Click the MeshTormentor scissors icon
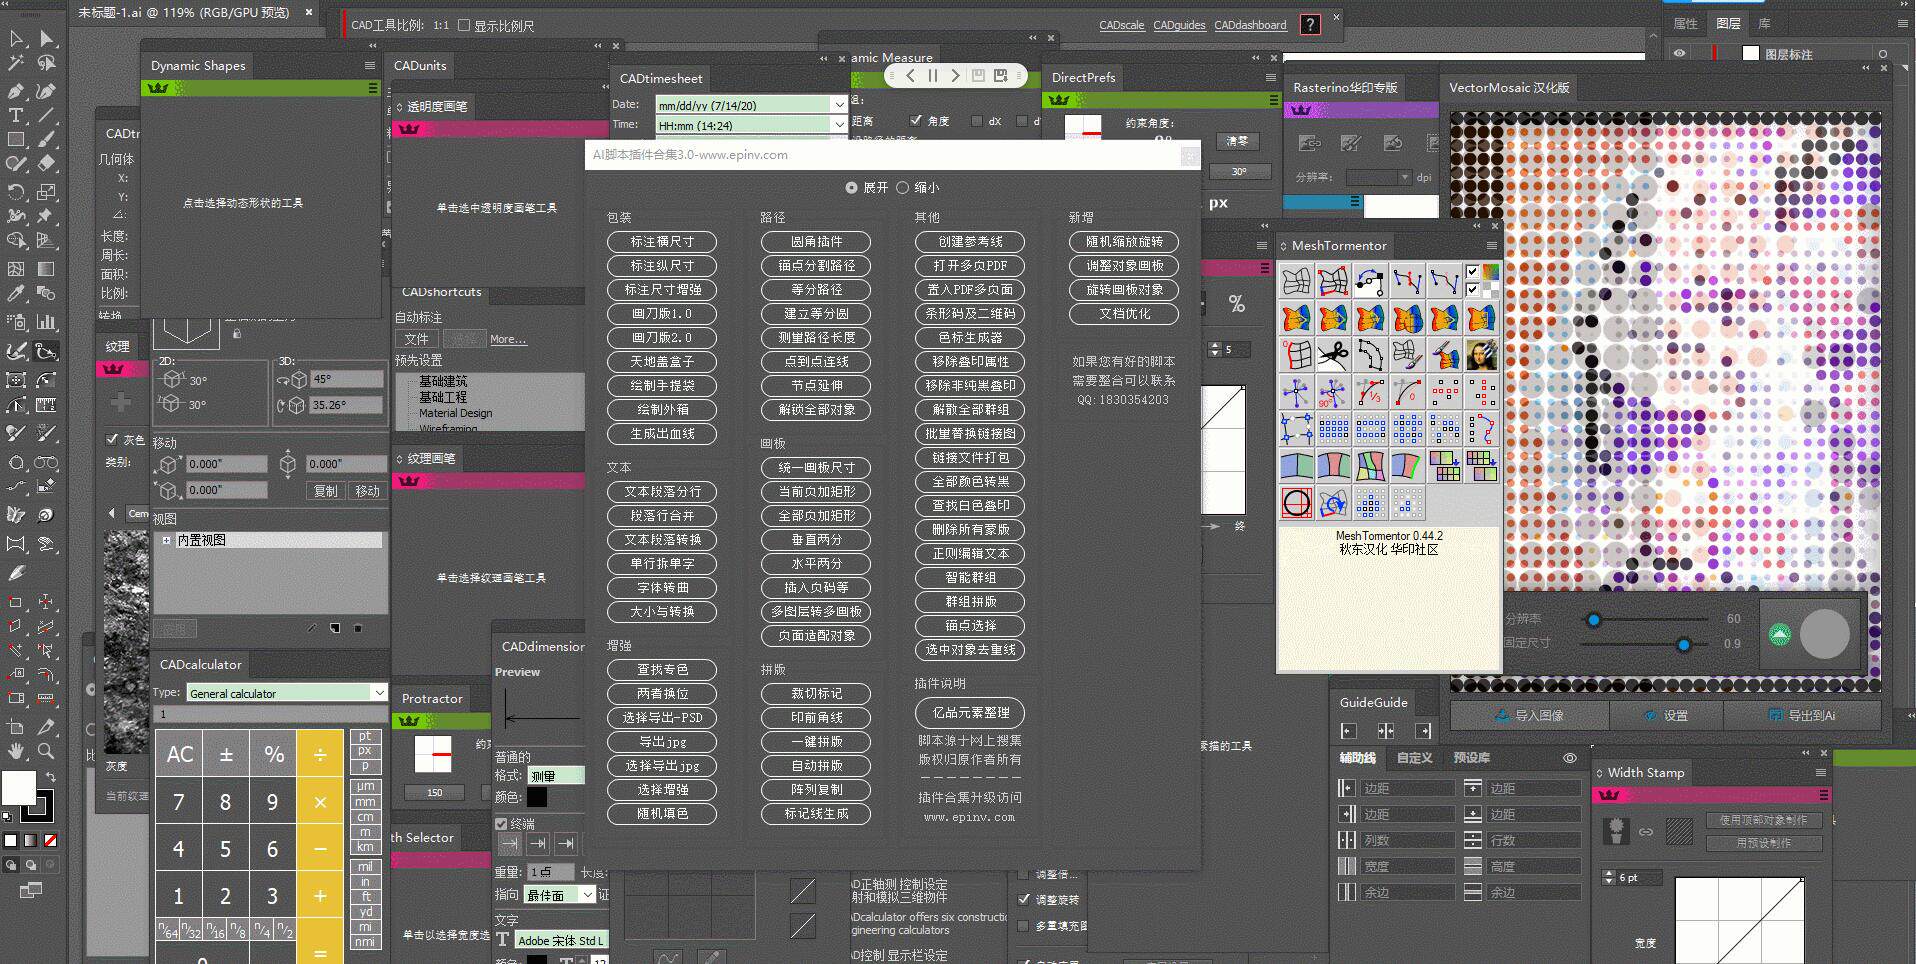 click(x=1333, y=355)
